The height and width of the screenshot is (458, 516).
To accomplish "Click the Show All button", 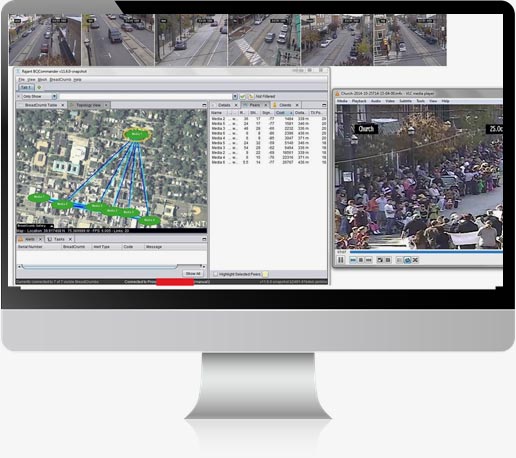I will click(193, 273).
